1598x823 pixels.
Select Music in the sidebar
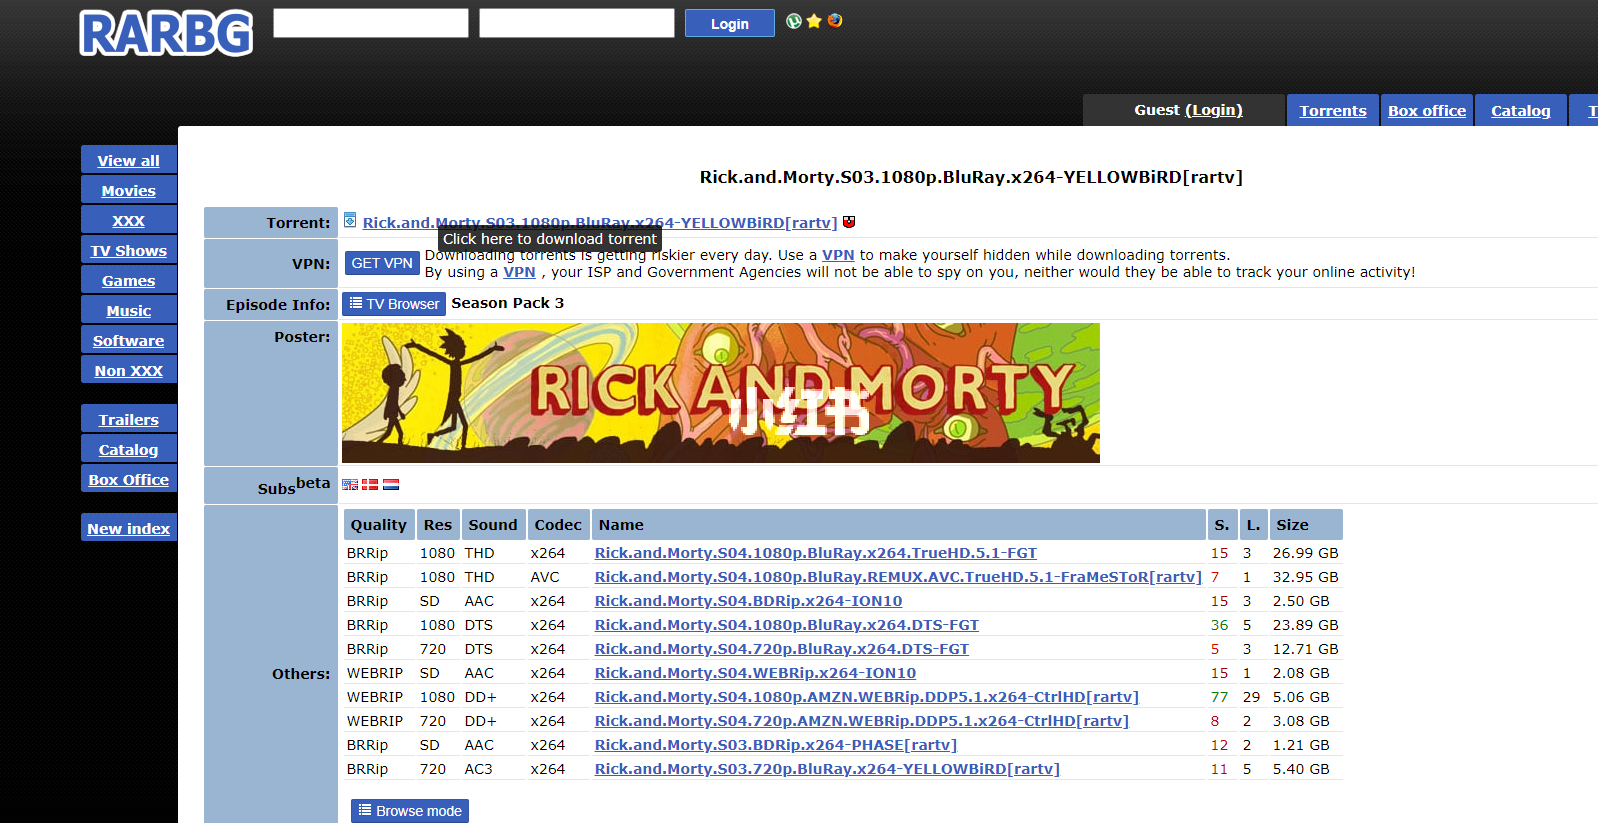[129, 310]
